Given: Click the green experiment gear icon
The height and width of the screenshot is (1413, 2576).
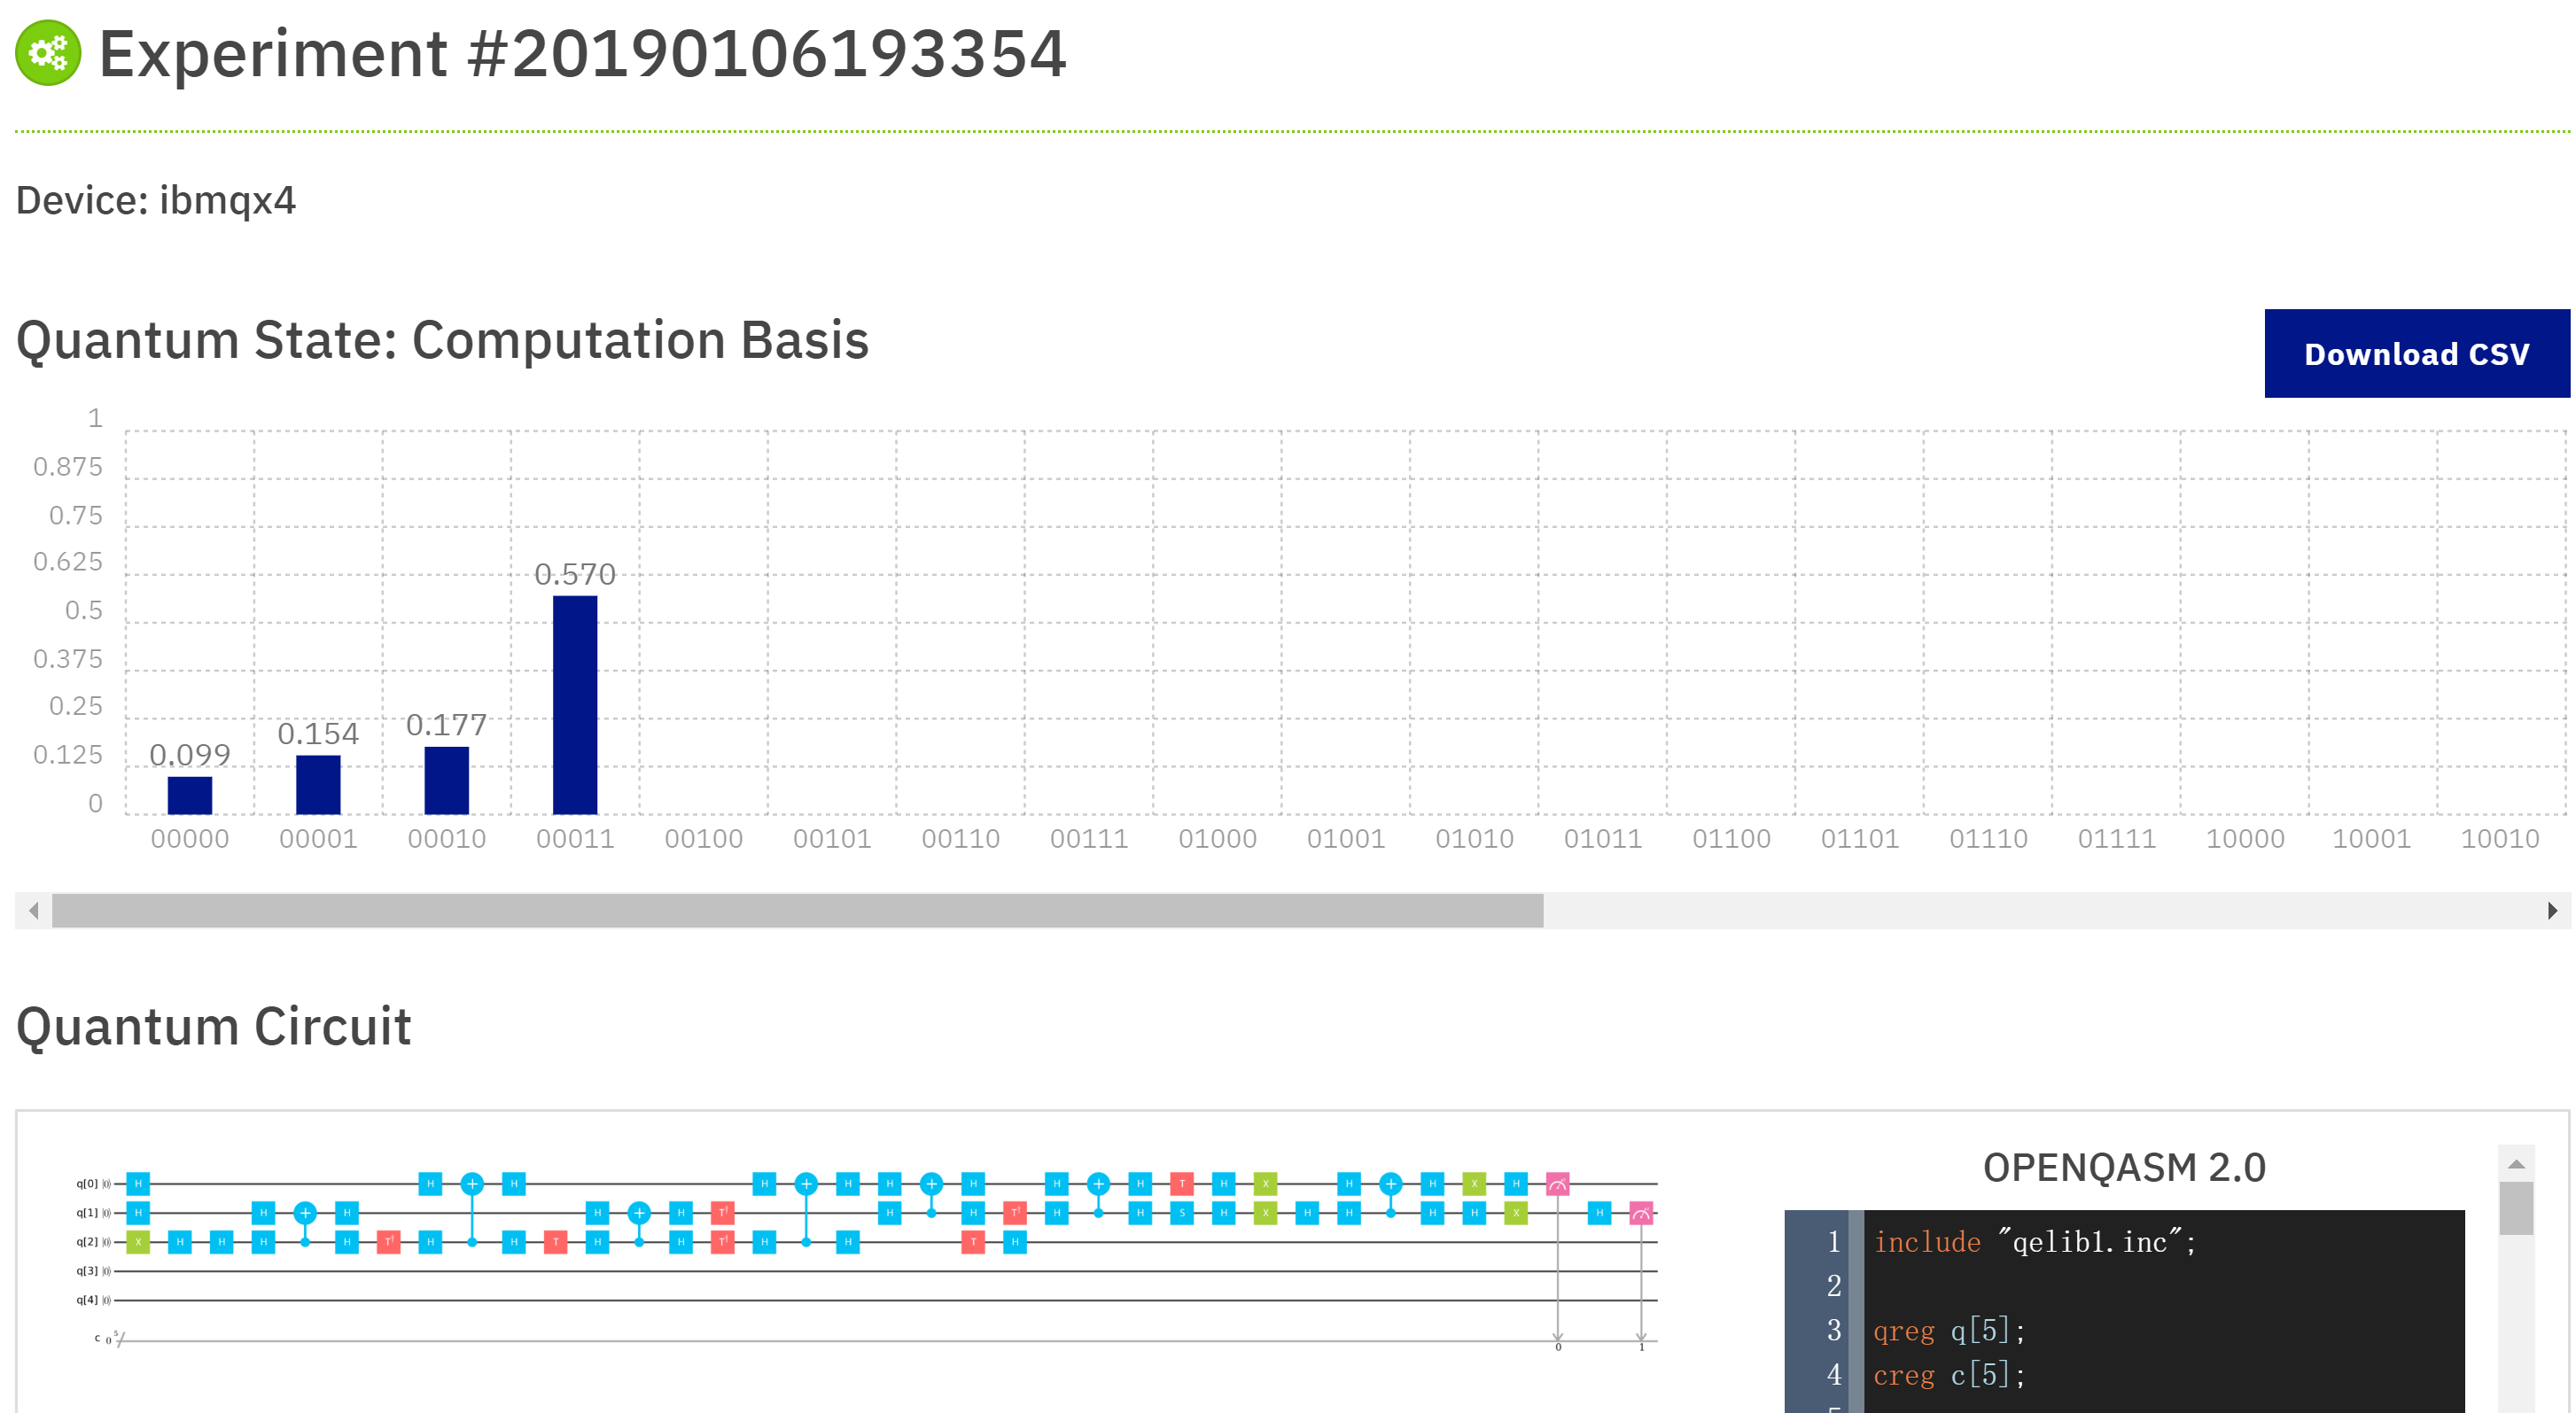Looking at the screenshot, I should click(48, 53).
